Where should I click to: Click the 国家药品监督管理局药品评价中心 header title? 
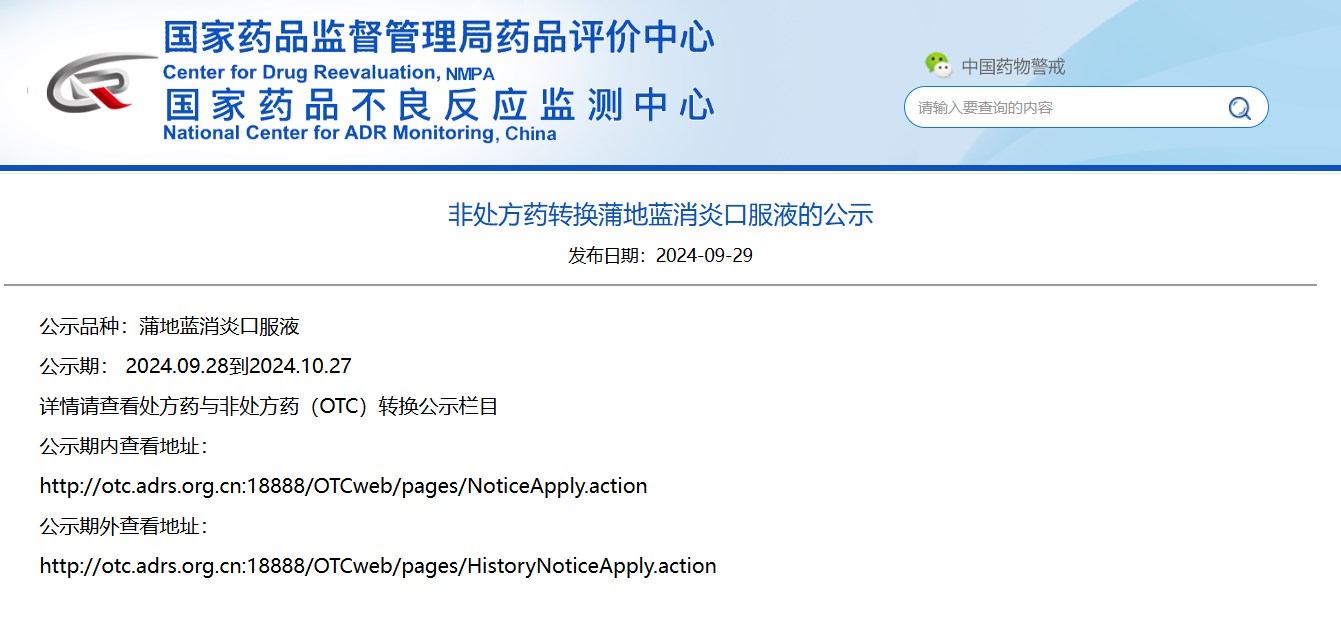point(438,38)
